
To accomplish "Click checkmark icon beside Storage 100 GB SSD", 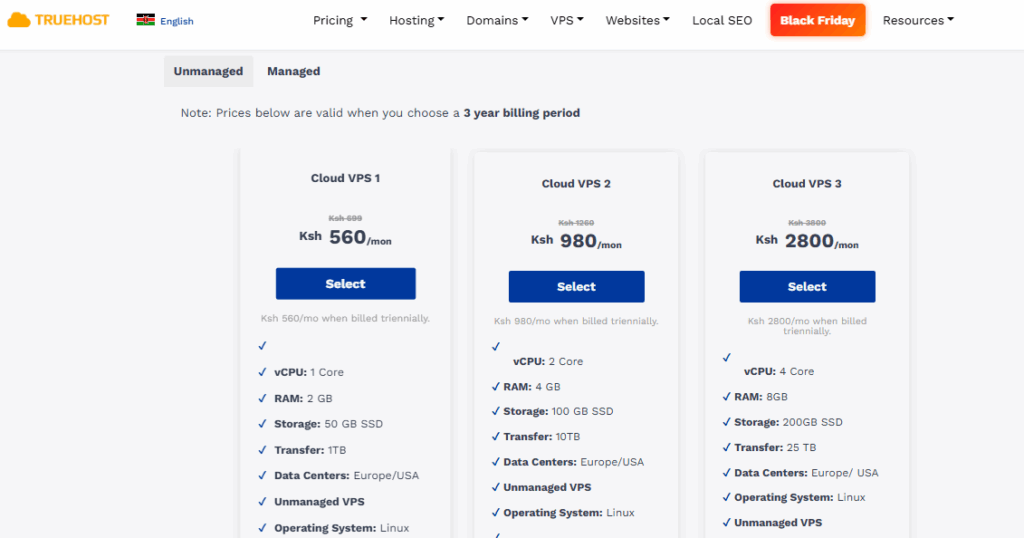I will pos(495,411).
